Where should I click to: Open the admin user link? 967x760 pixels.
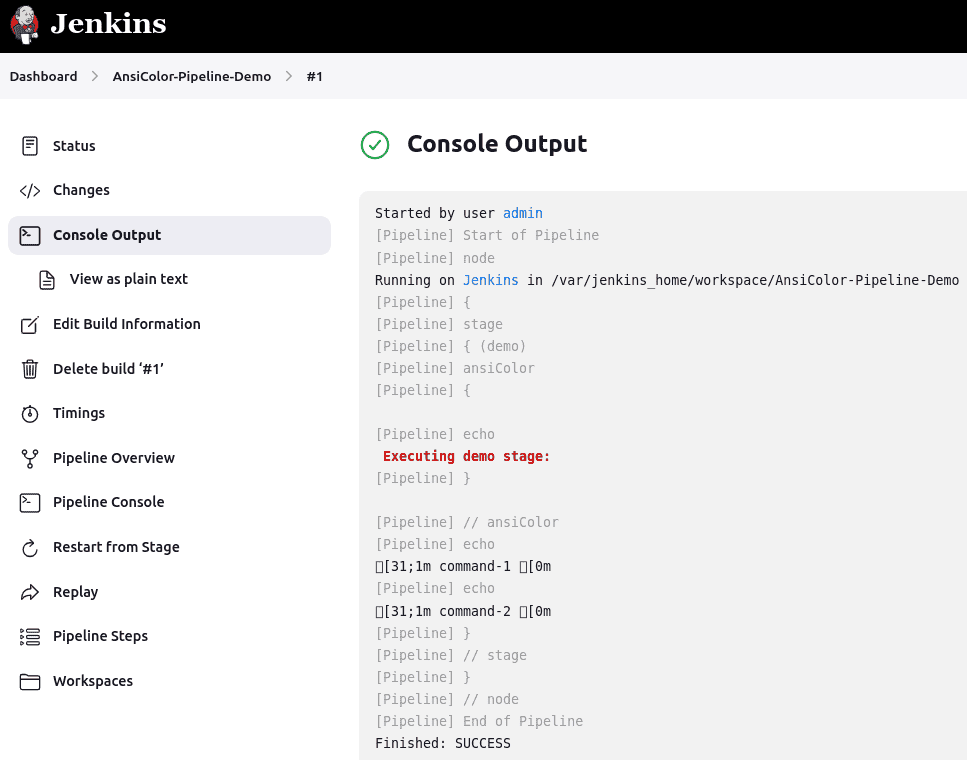click(x=523, y=213)
